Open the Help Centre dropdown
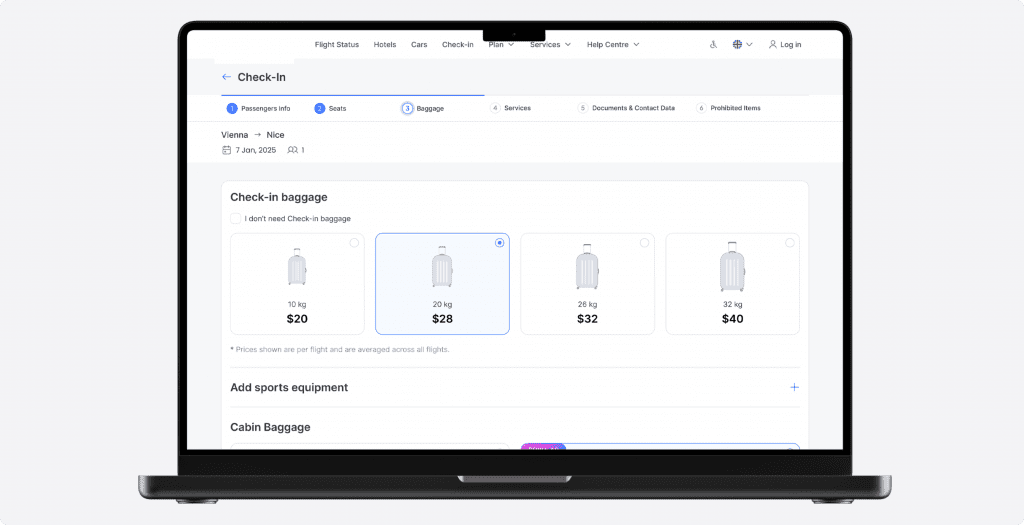 [x=612, y=45]
